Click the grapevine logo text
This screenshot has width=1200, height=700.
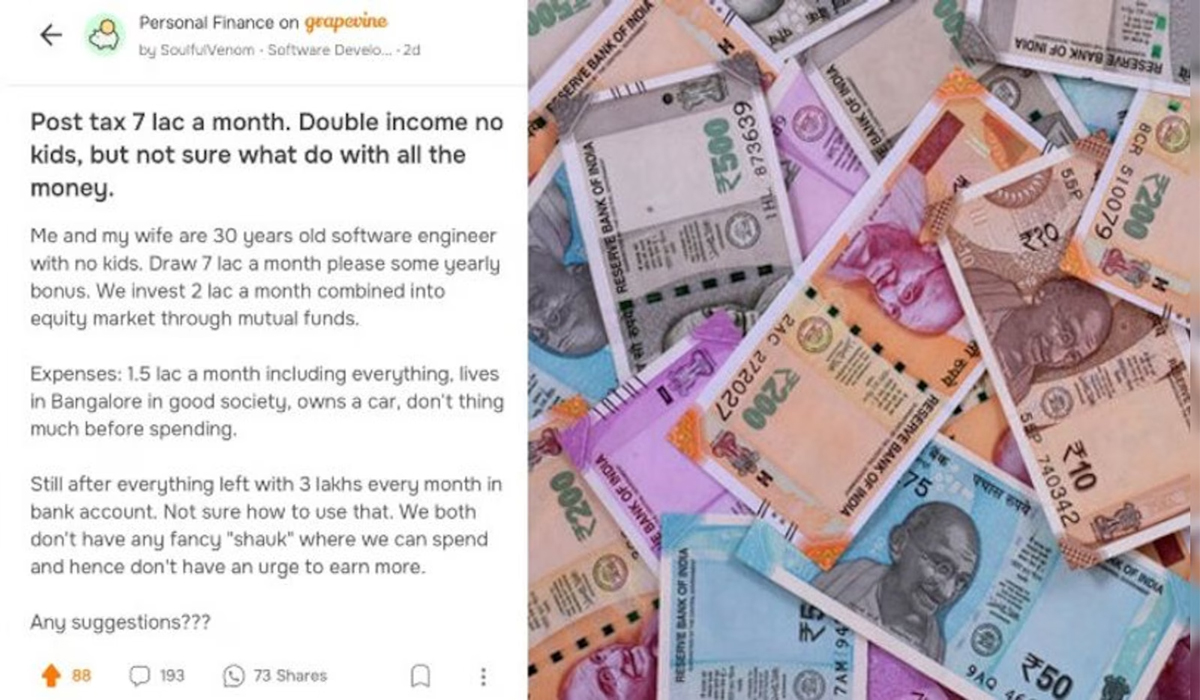pos(346,22)
